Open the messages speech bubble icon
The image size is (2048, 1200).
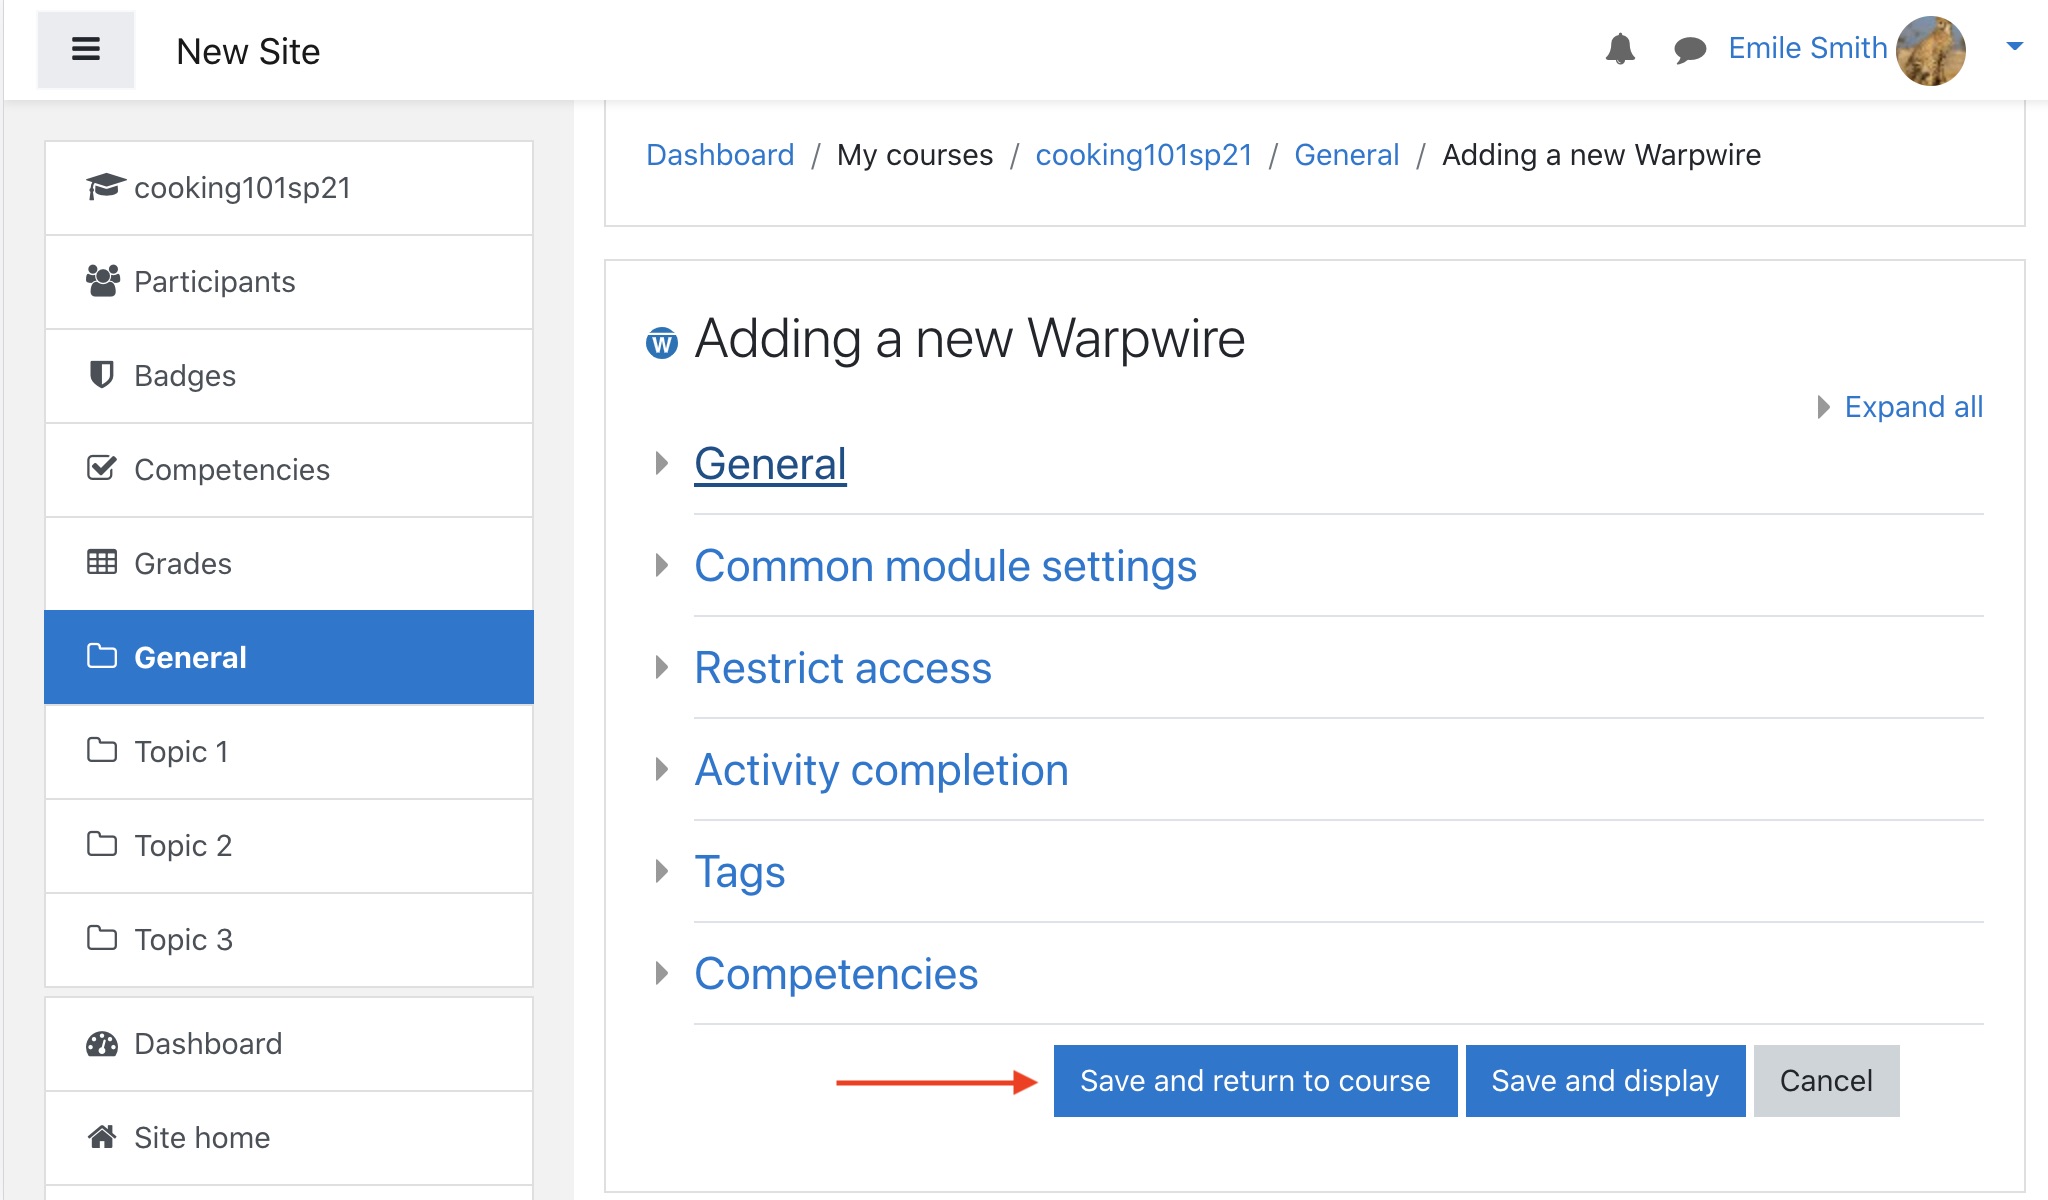(1690, 49)
